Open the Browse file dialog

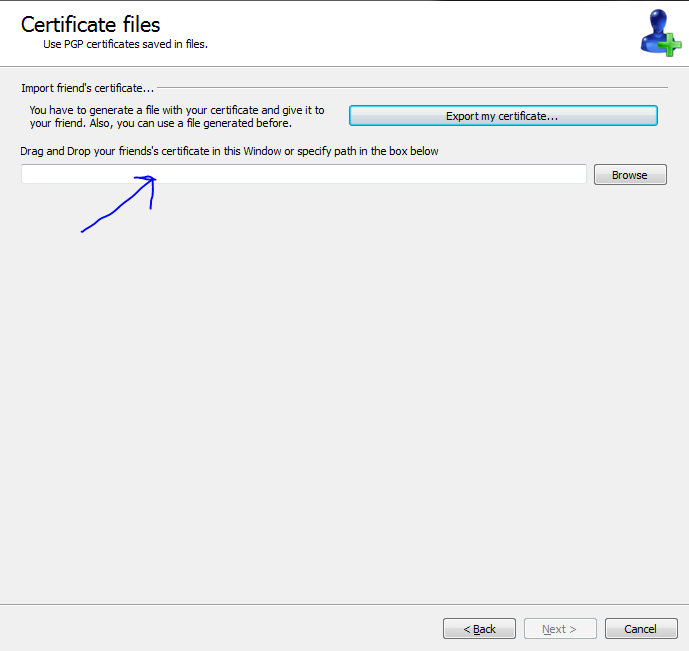[630, 175]
